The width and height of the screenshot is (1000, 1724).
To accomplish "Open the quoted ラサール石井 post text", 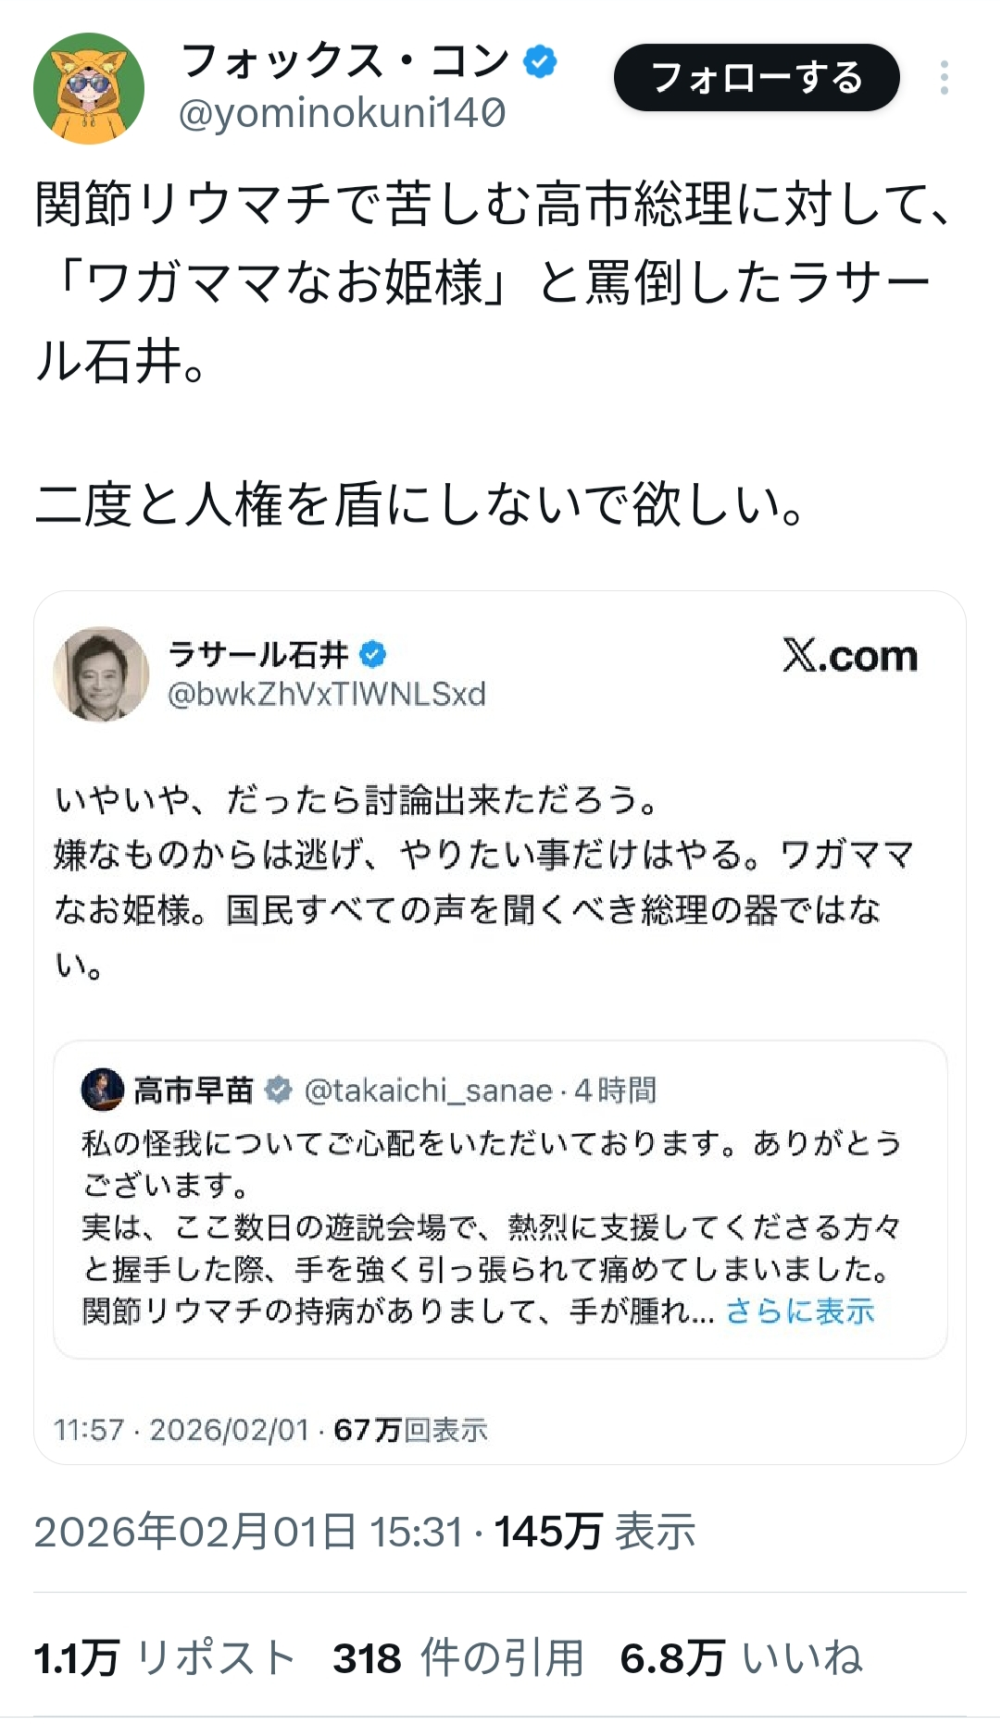I will point(482,882).
